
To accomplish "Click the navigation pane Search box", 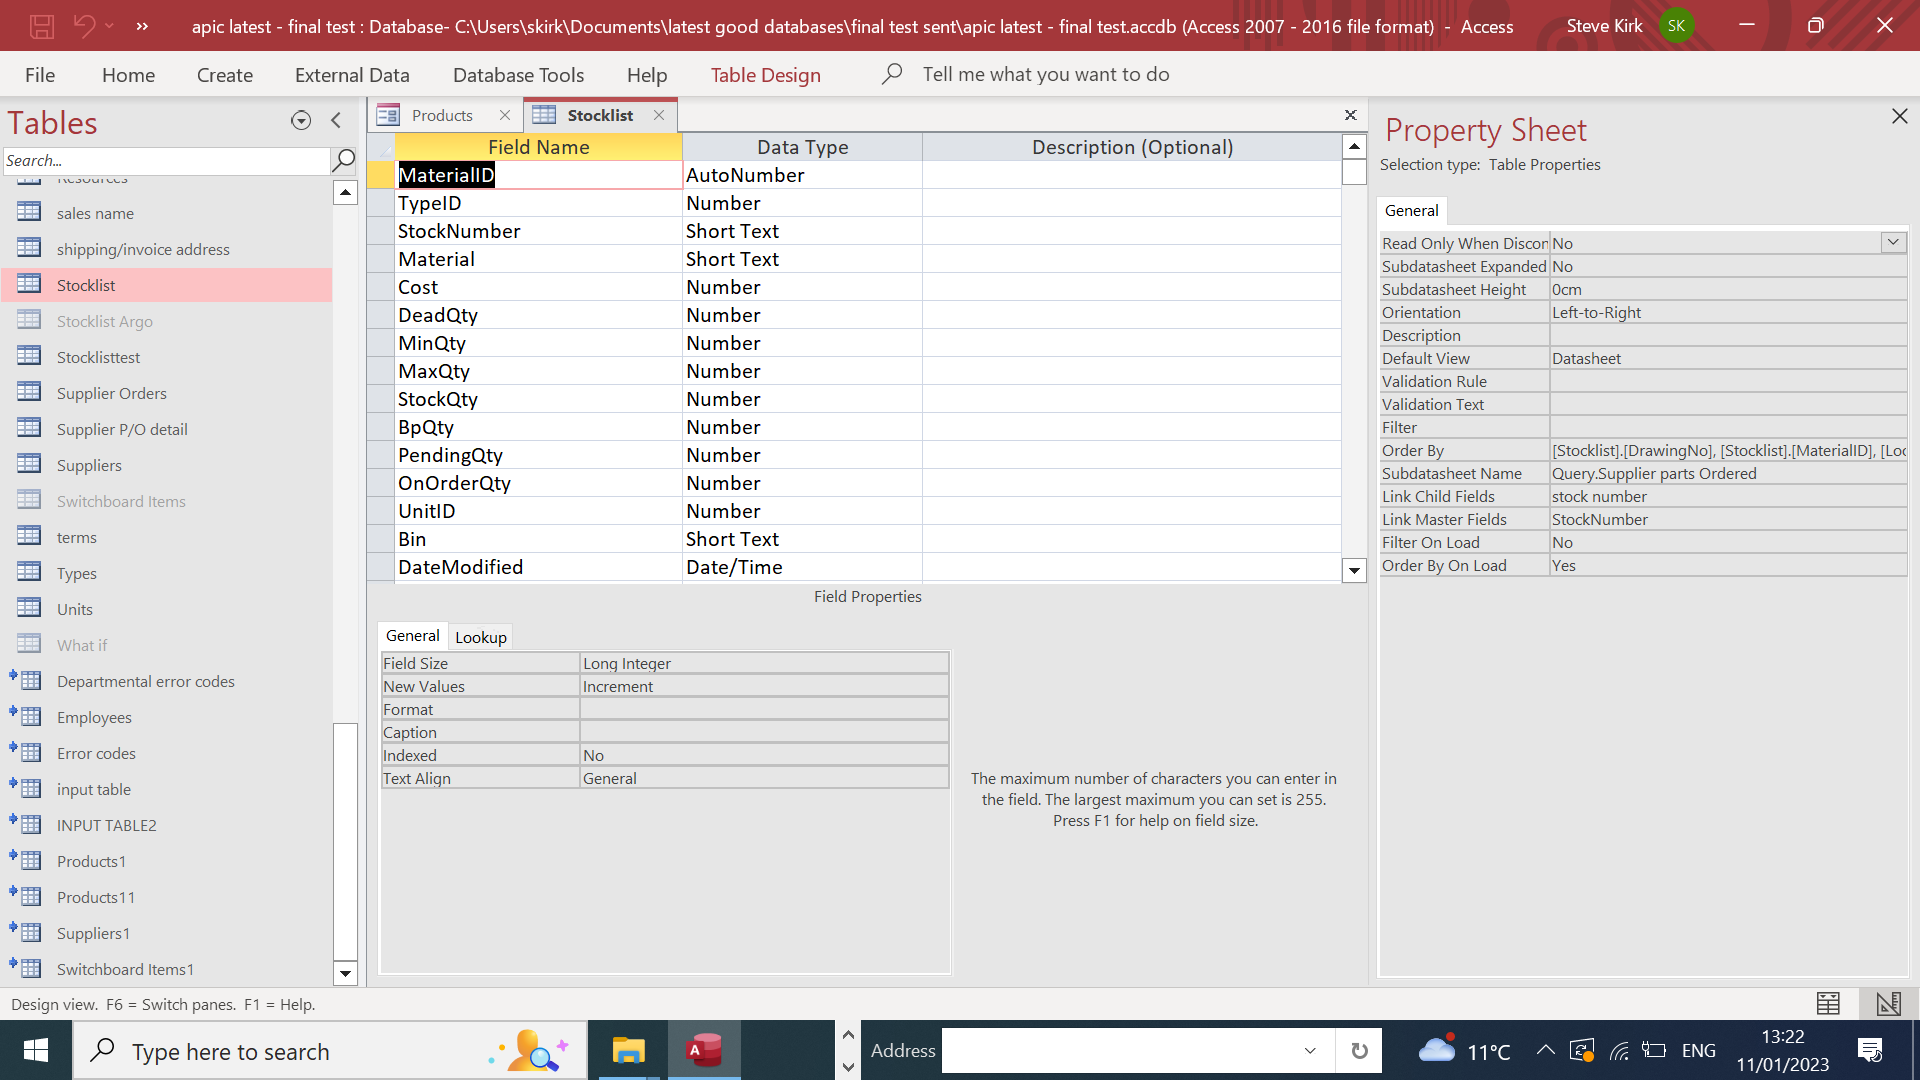I will point(166,160).
